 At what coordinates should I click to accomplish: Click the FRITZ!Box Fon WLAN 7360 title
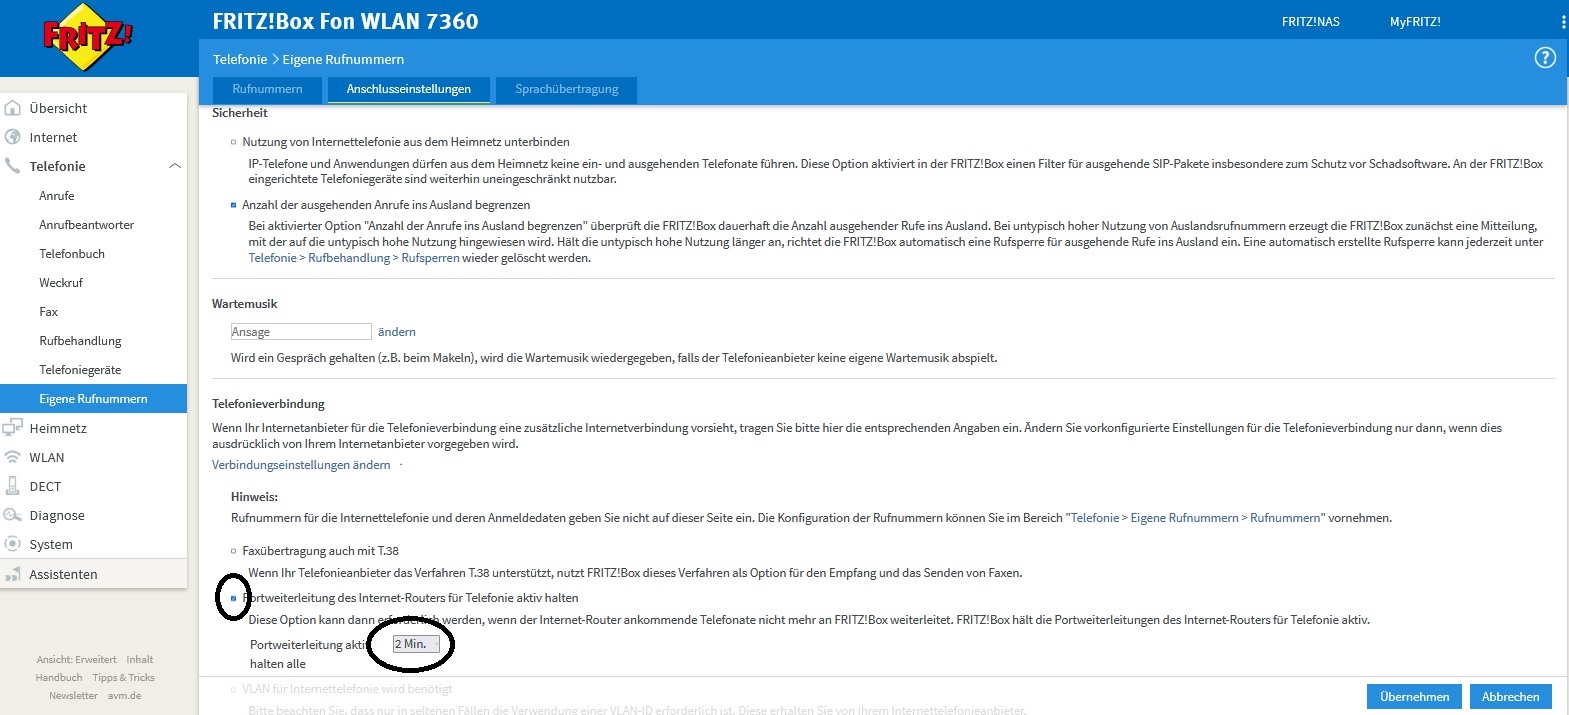point(346,21)
